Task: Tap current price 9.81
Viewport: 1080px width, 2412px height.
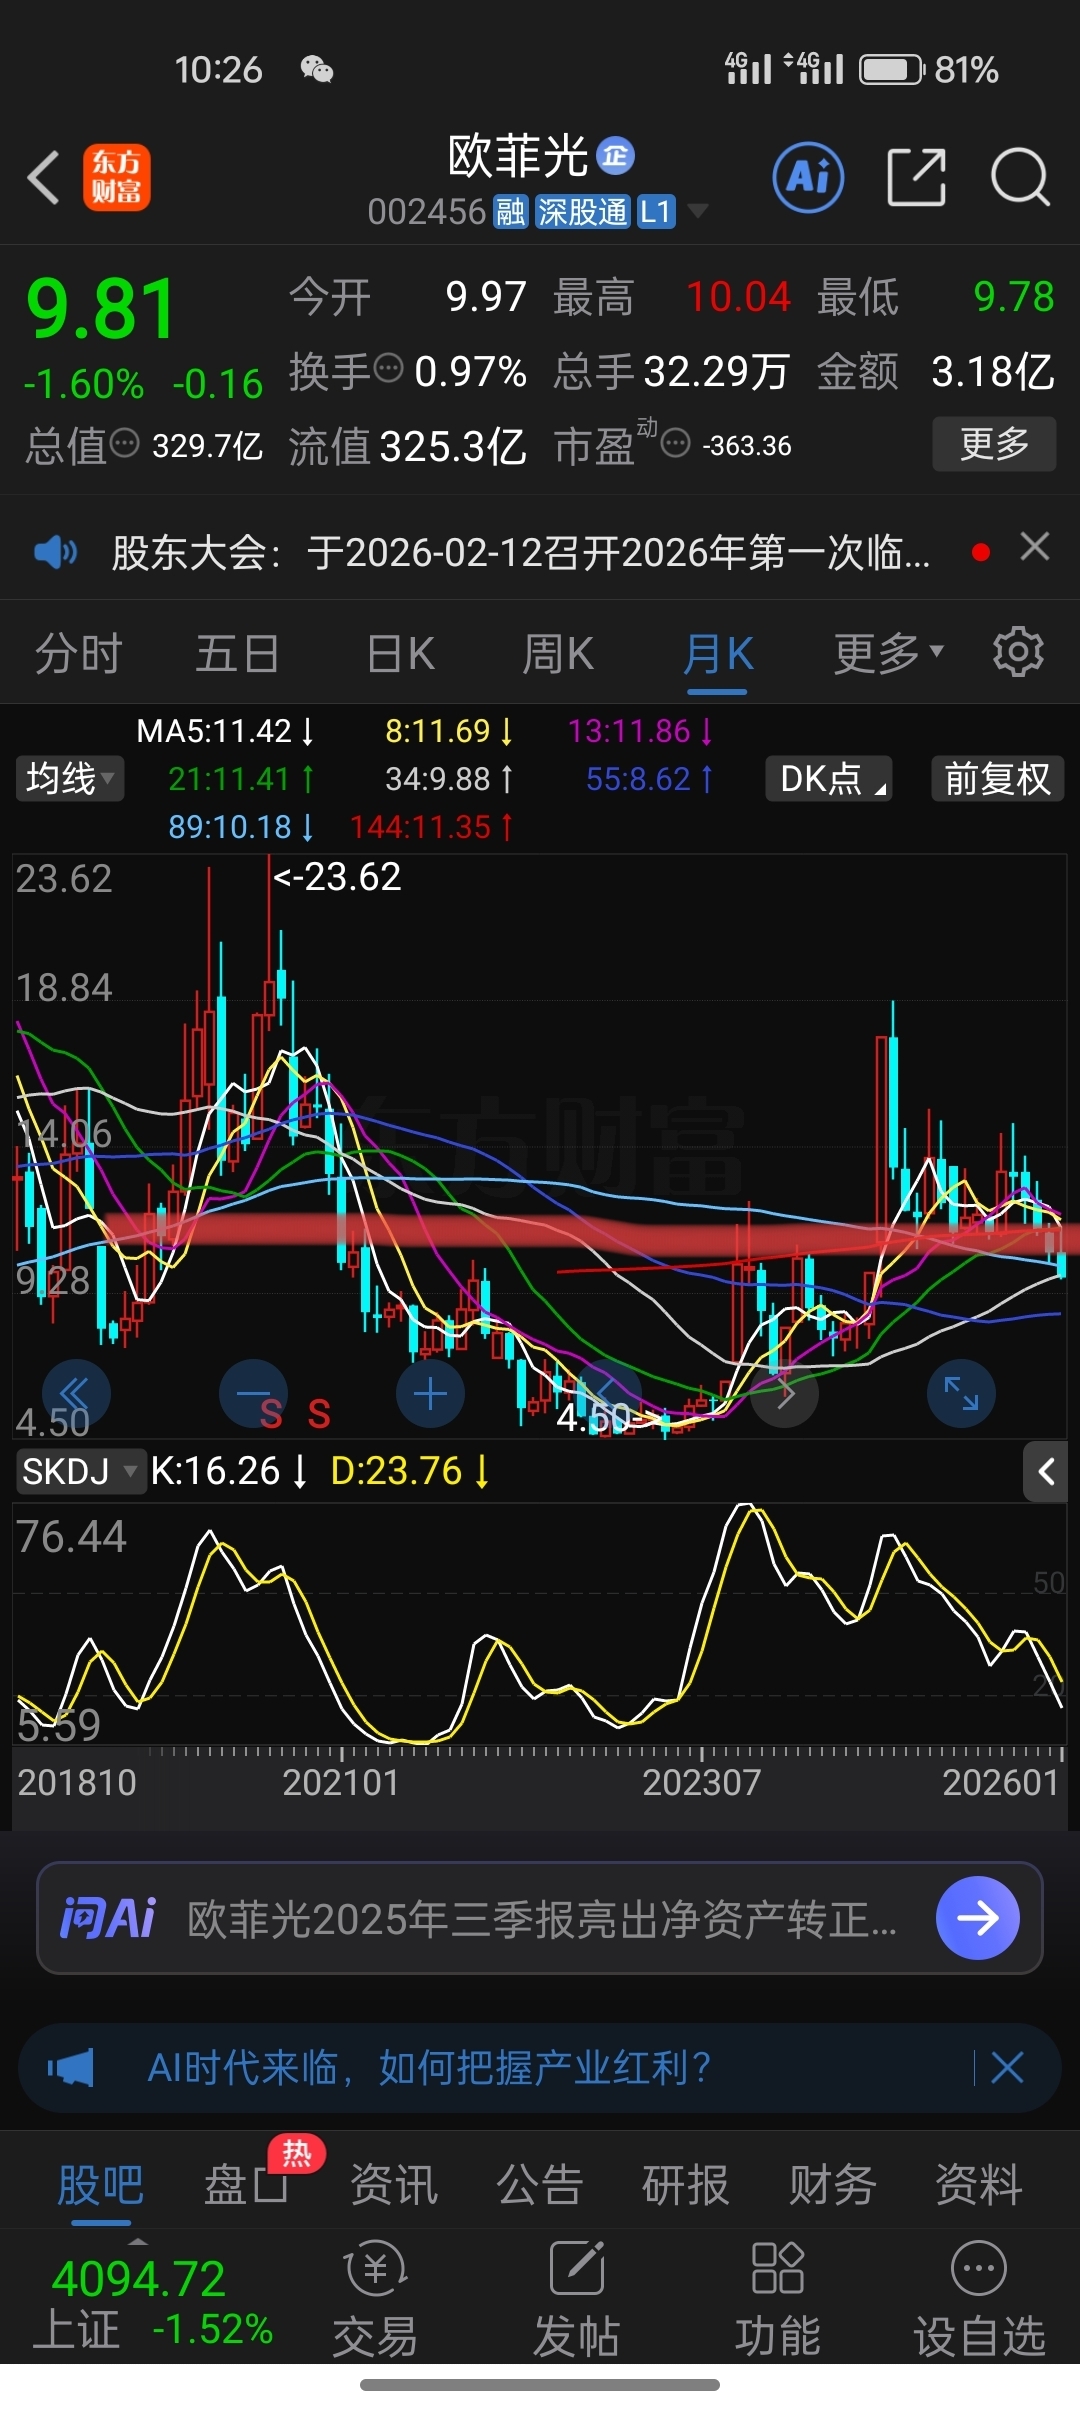Action: point(102,308)
